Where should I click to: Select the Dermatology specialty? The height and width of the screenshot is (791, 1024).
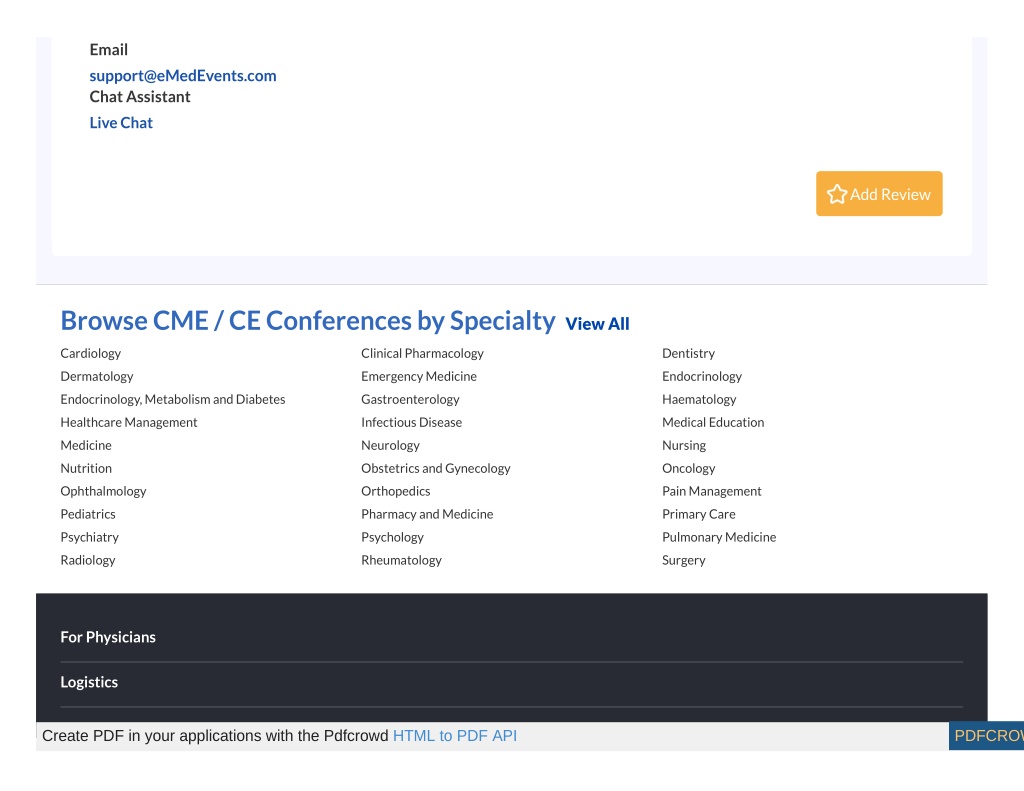click(x=97, y=376)
